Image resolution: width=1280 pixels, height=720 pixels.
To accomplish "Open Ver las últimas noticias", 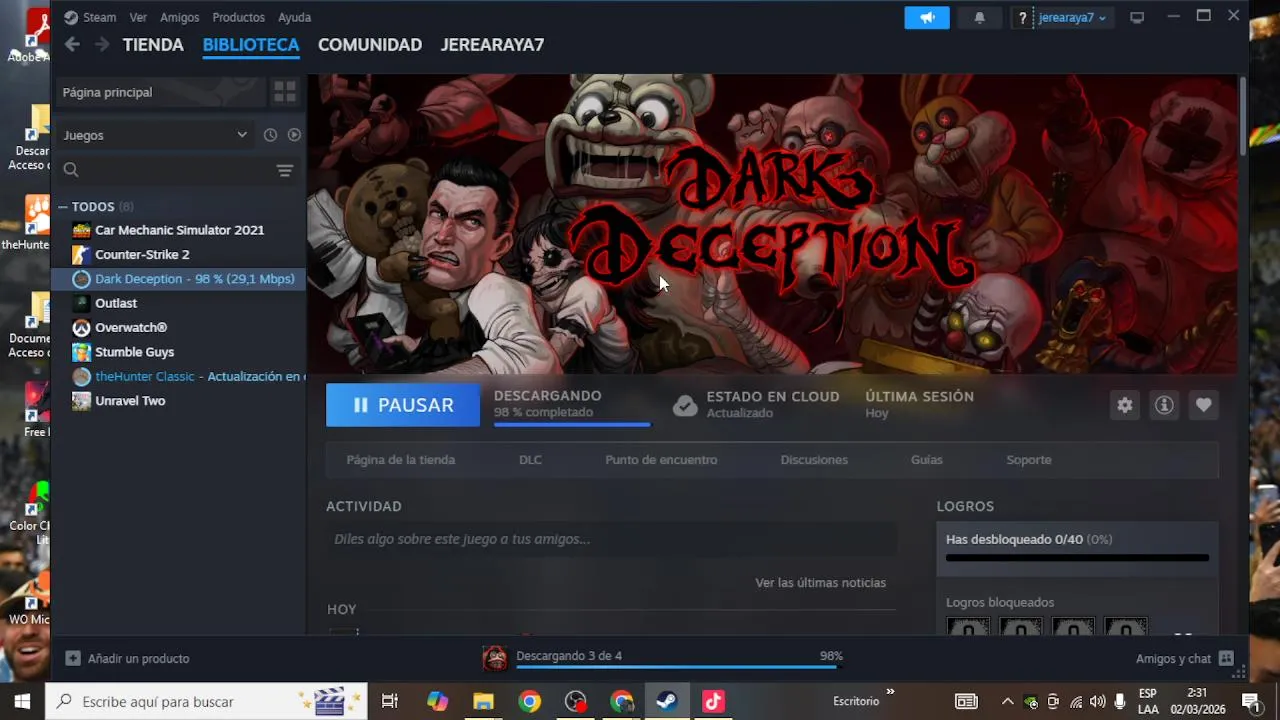I will click(x=820, y=582).
